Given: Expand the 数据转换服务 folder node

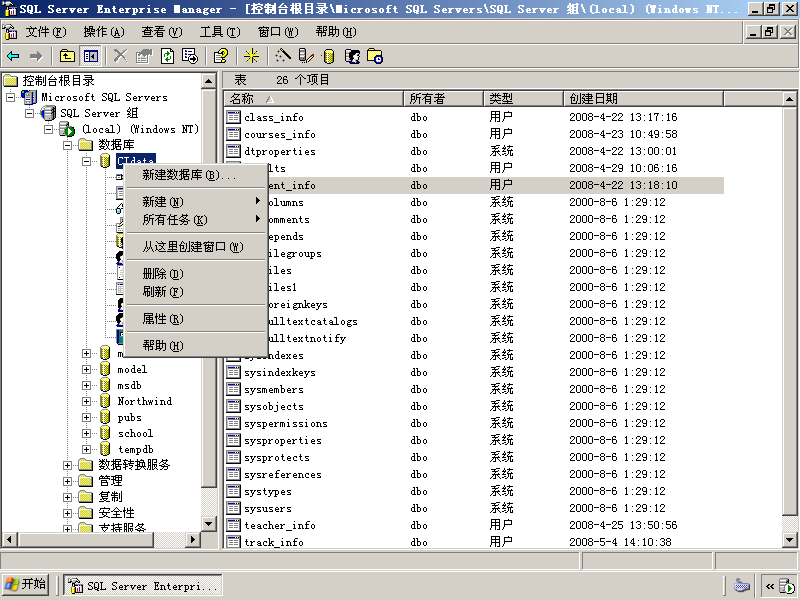Looking at the screenshot, I should pyautogui.click(x=67, y=465).
